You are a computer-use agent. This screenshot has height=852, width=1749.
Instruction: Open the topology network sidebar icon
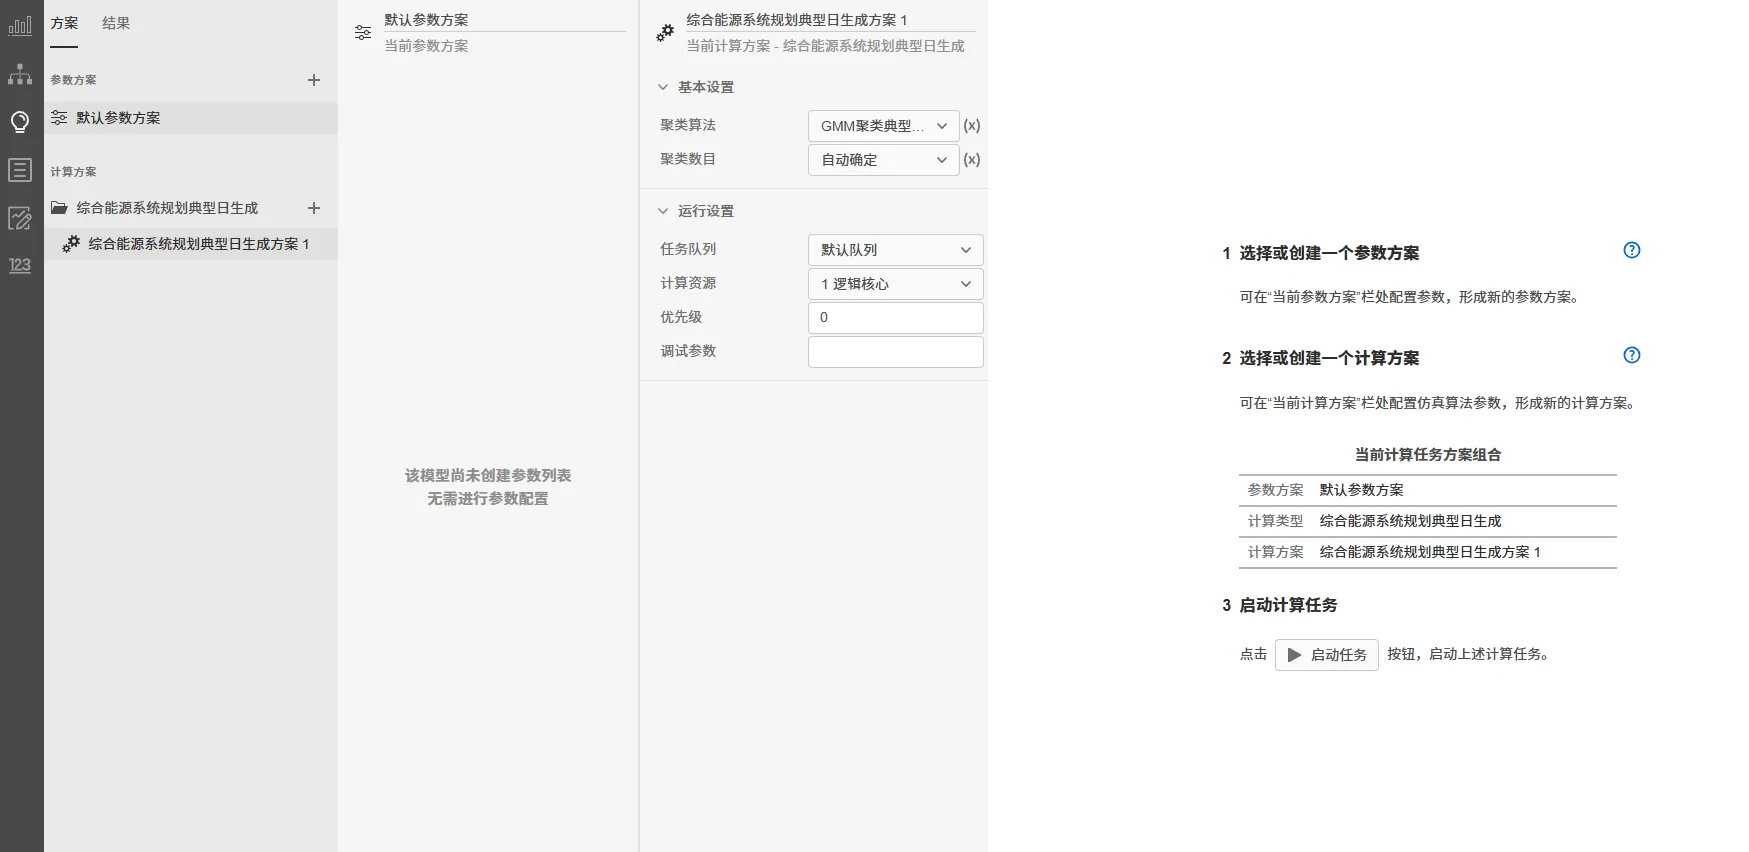click(x=20, y=74)
